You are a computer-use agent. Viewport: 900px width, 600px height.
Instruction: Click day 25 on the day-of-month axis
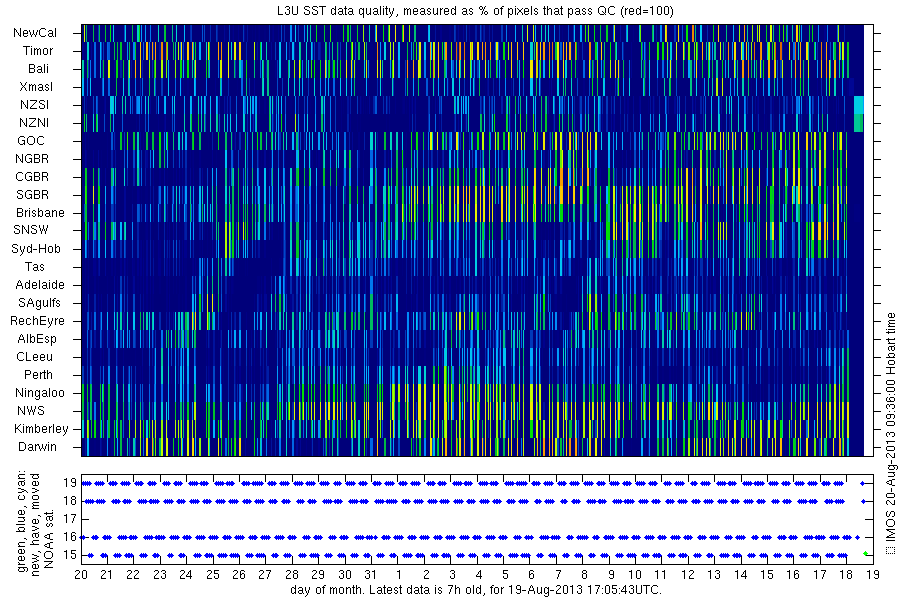tap(213, 575)
